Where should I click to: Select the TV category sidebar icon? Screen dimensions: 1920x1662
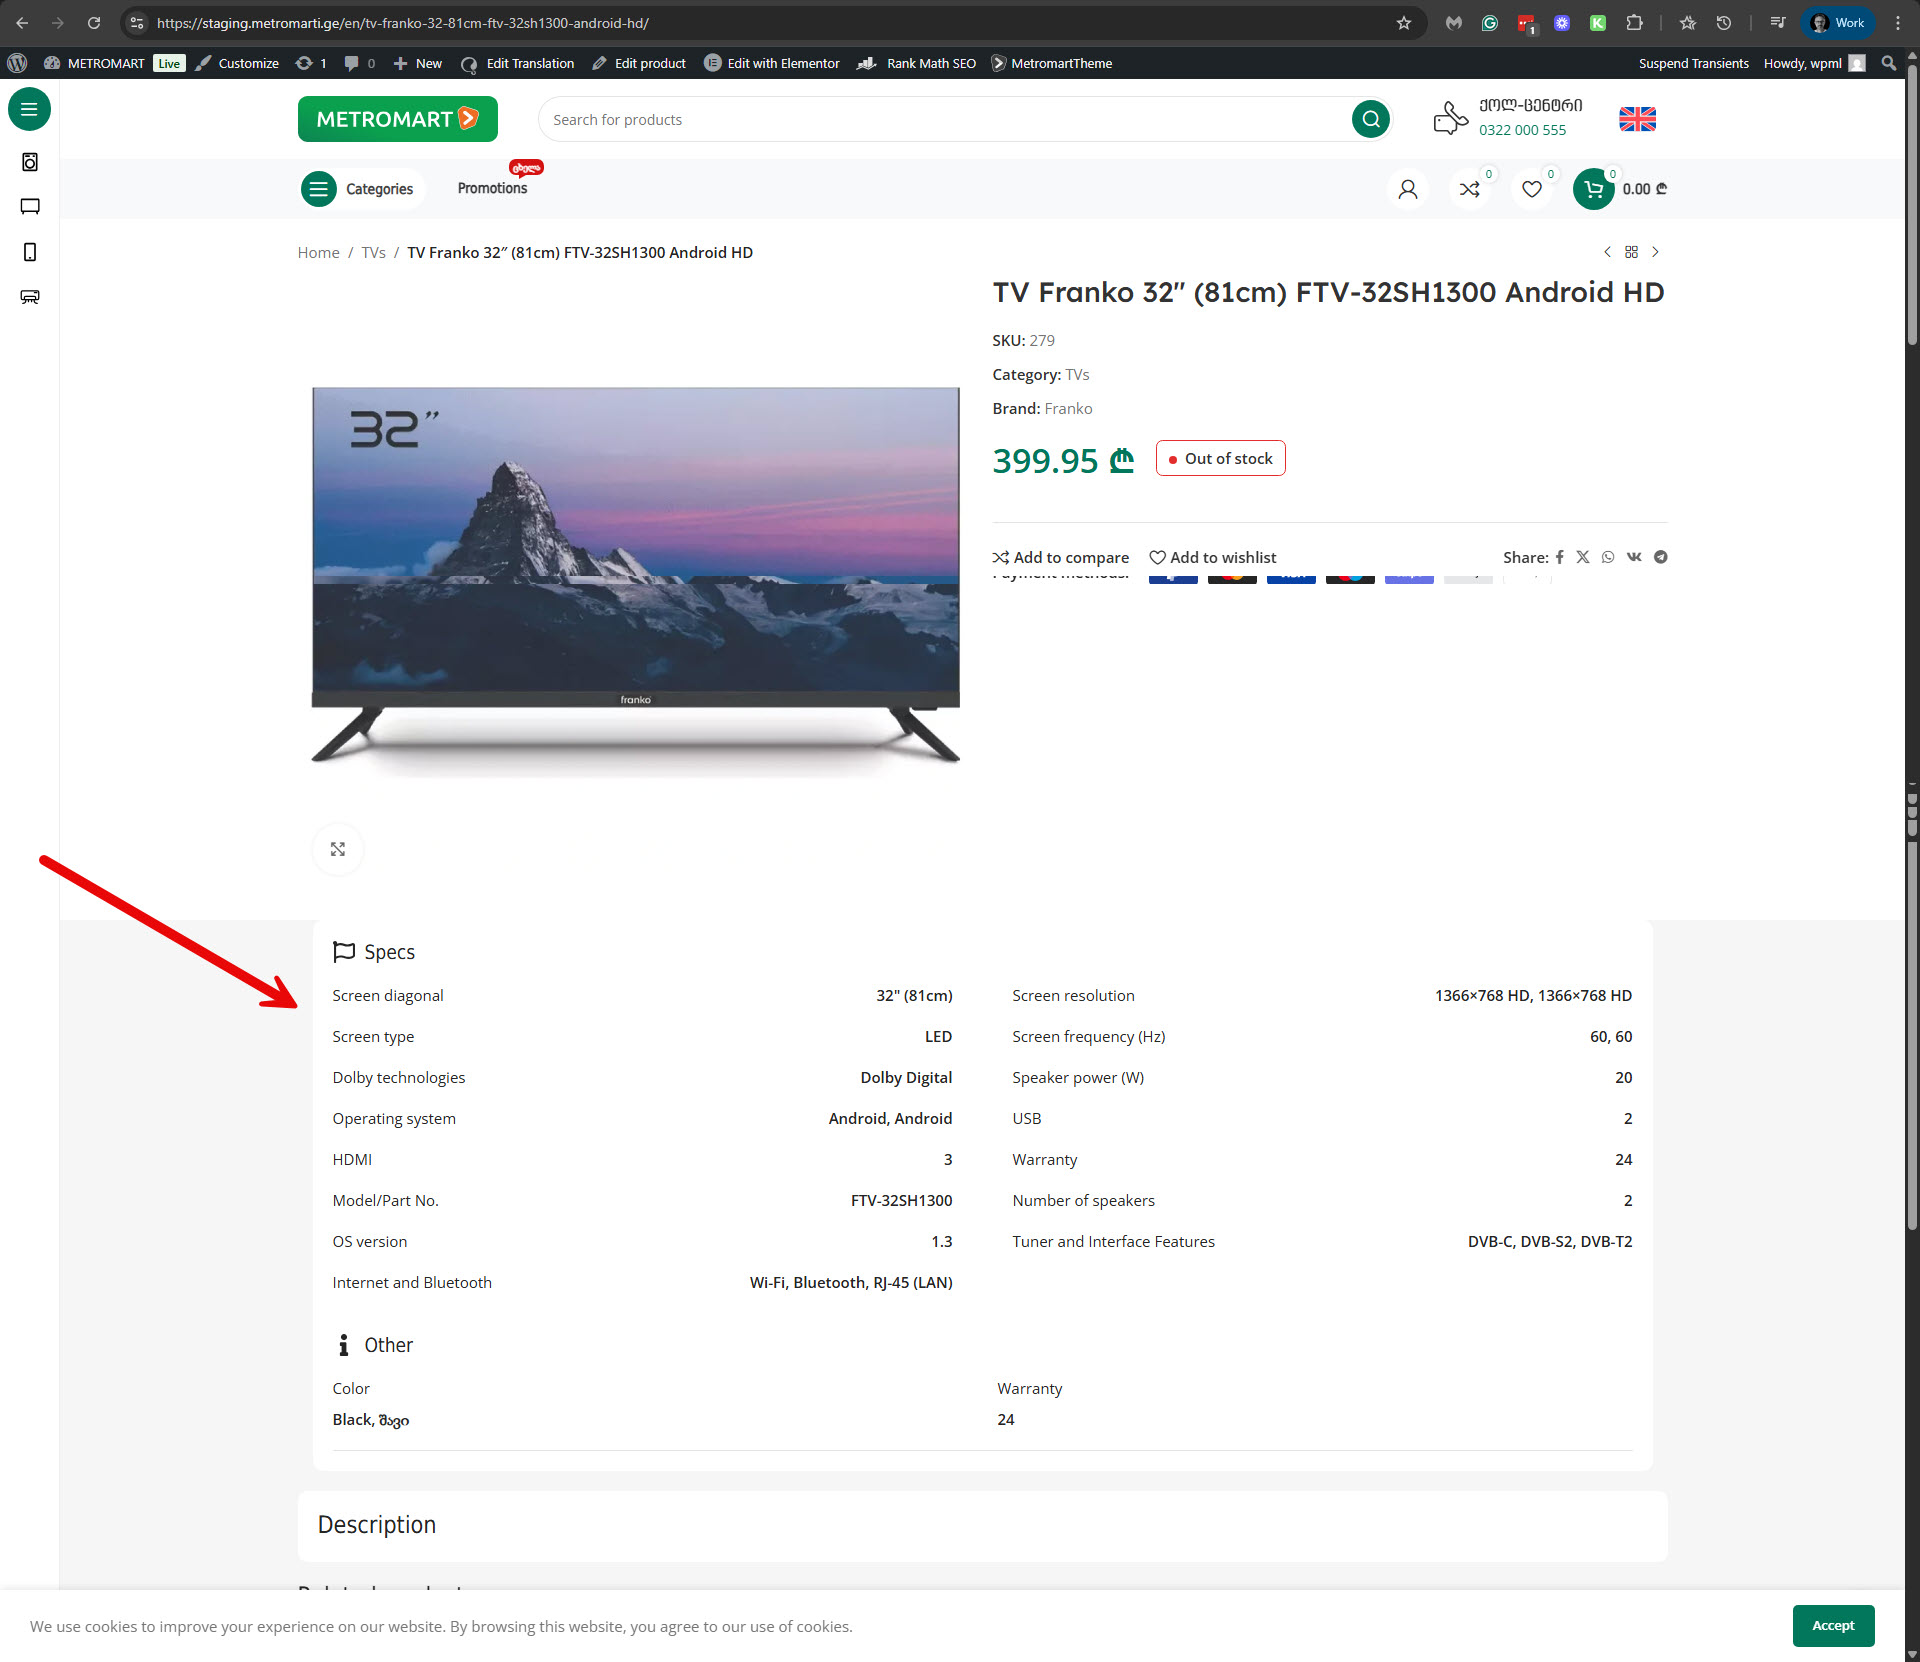(x=30, y=207)
